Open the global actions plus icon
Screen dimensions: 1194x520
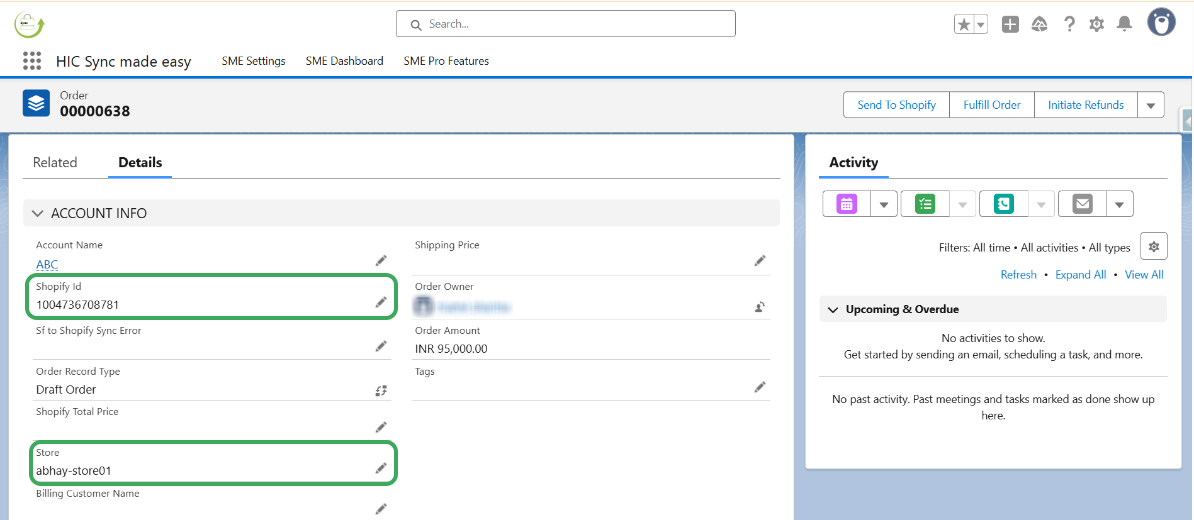click(x=1011, y=25)
